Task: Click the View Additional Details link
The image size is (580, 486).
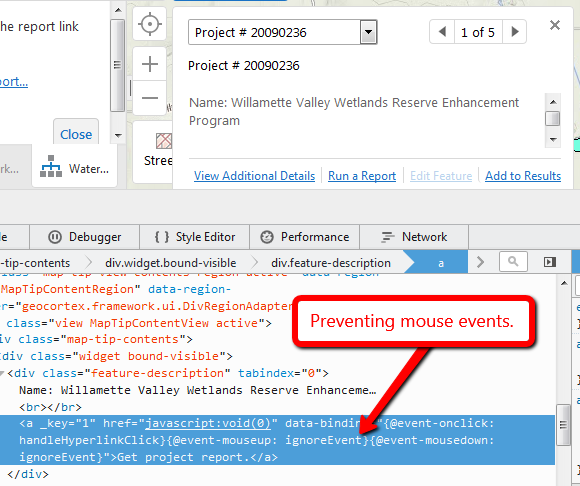Action: click(x=254, y=176)
